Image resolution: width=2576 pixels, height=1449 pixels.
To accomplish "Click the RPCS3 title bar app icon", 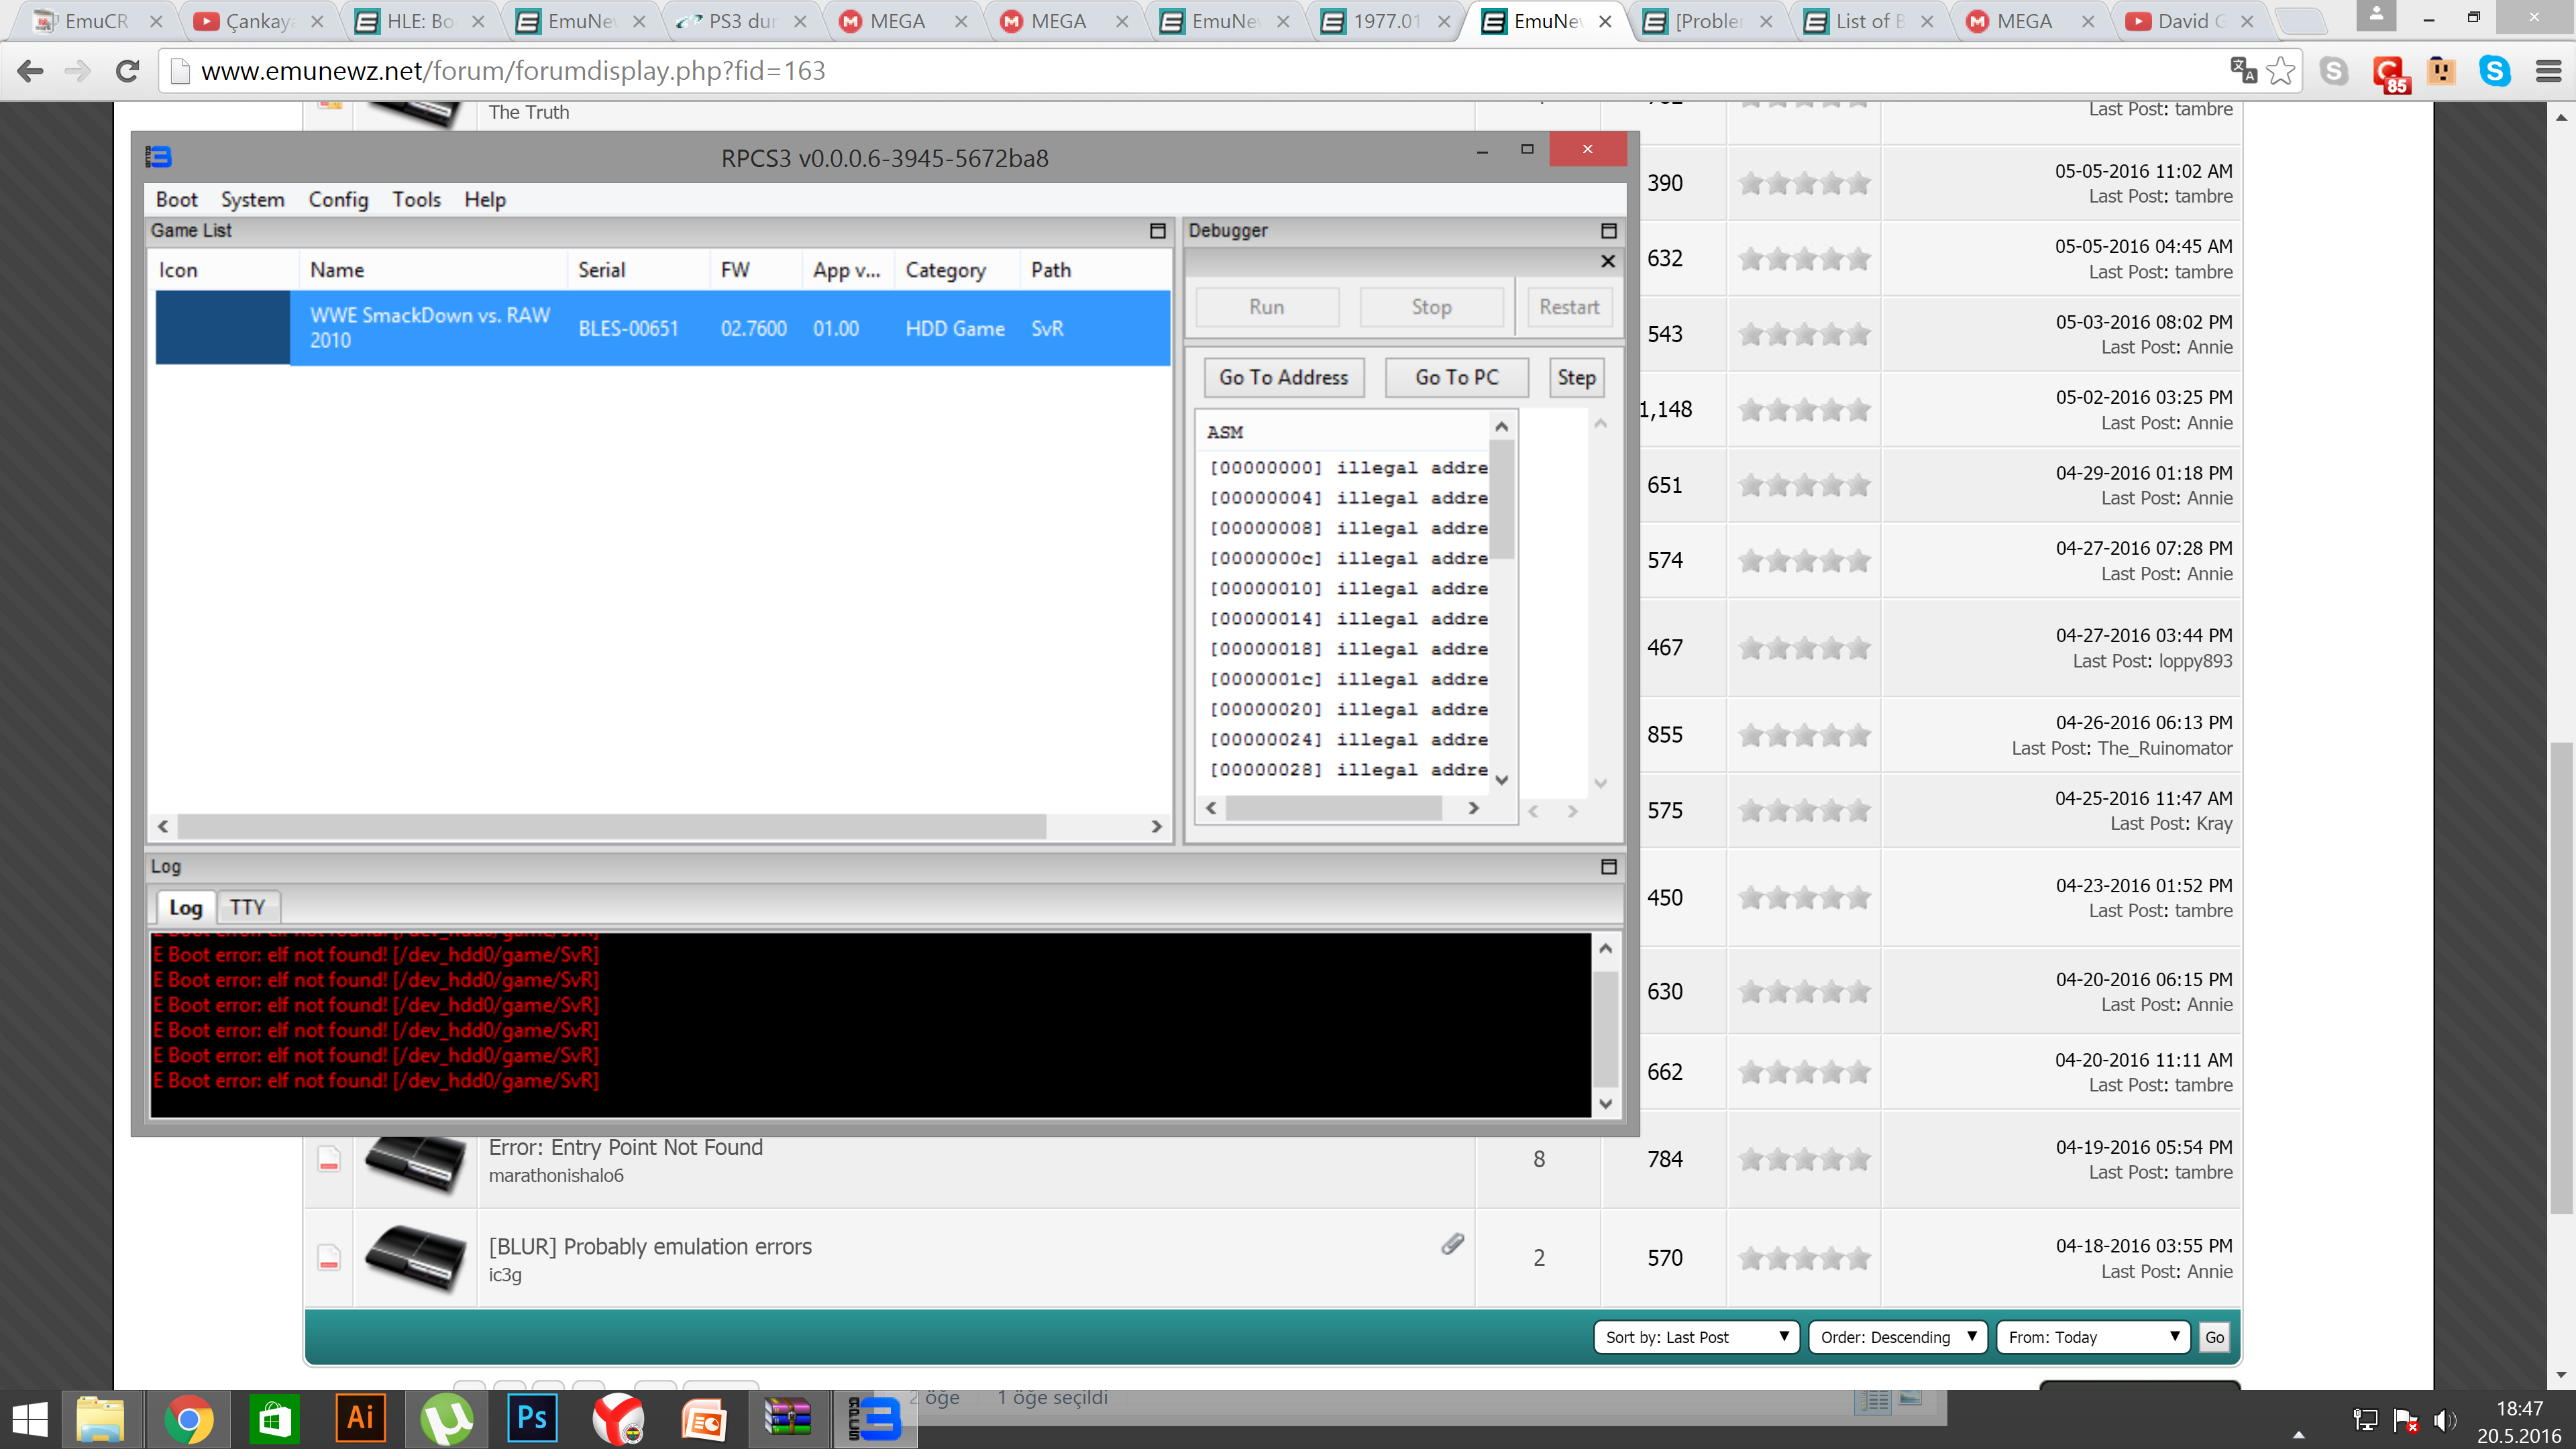I will (159, 157).
